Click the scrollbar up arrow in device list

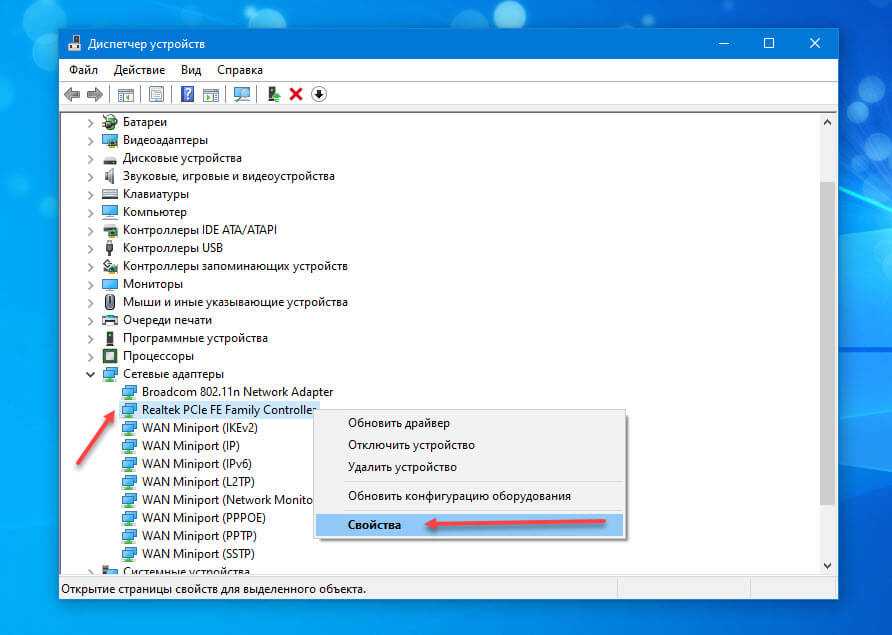click(827, 122)
